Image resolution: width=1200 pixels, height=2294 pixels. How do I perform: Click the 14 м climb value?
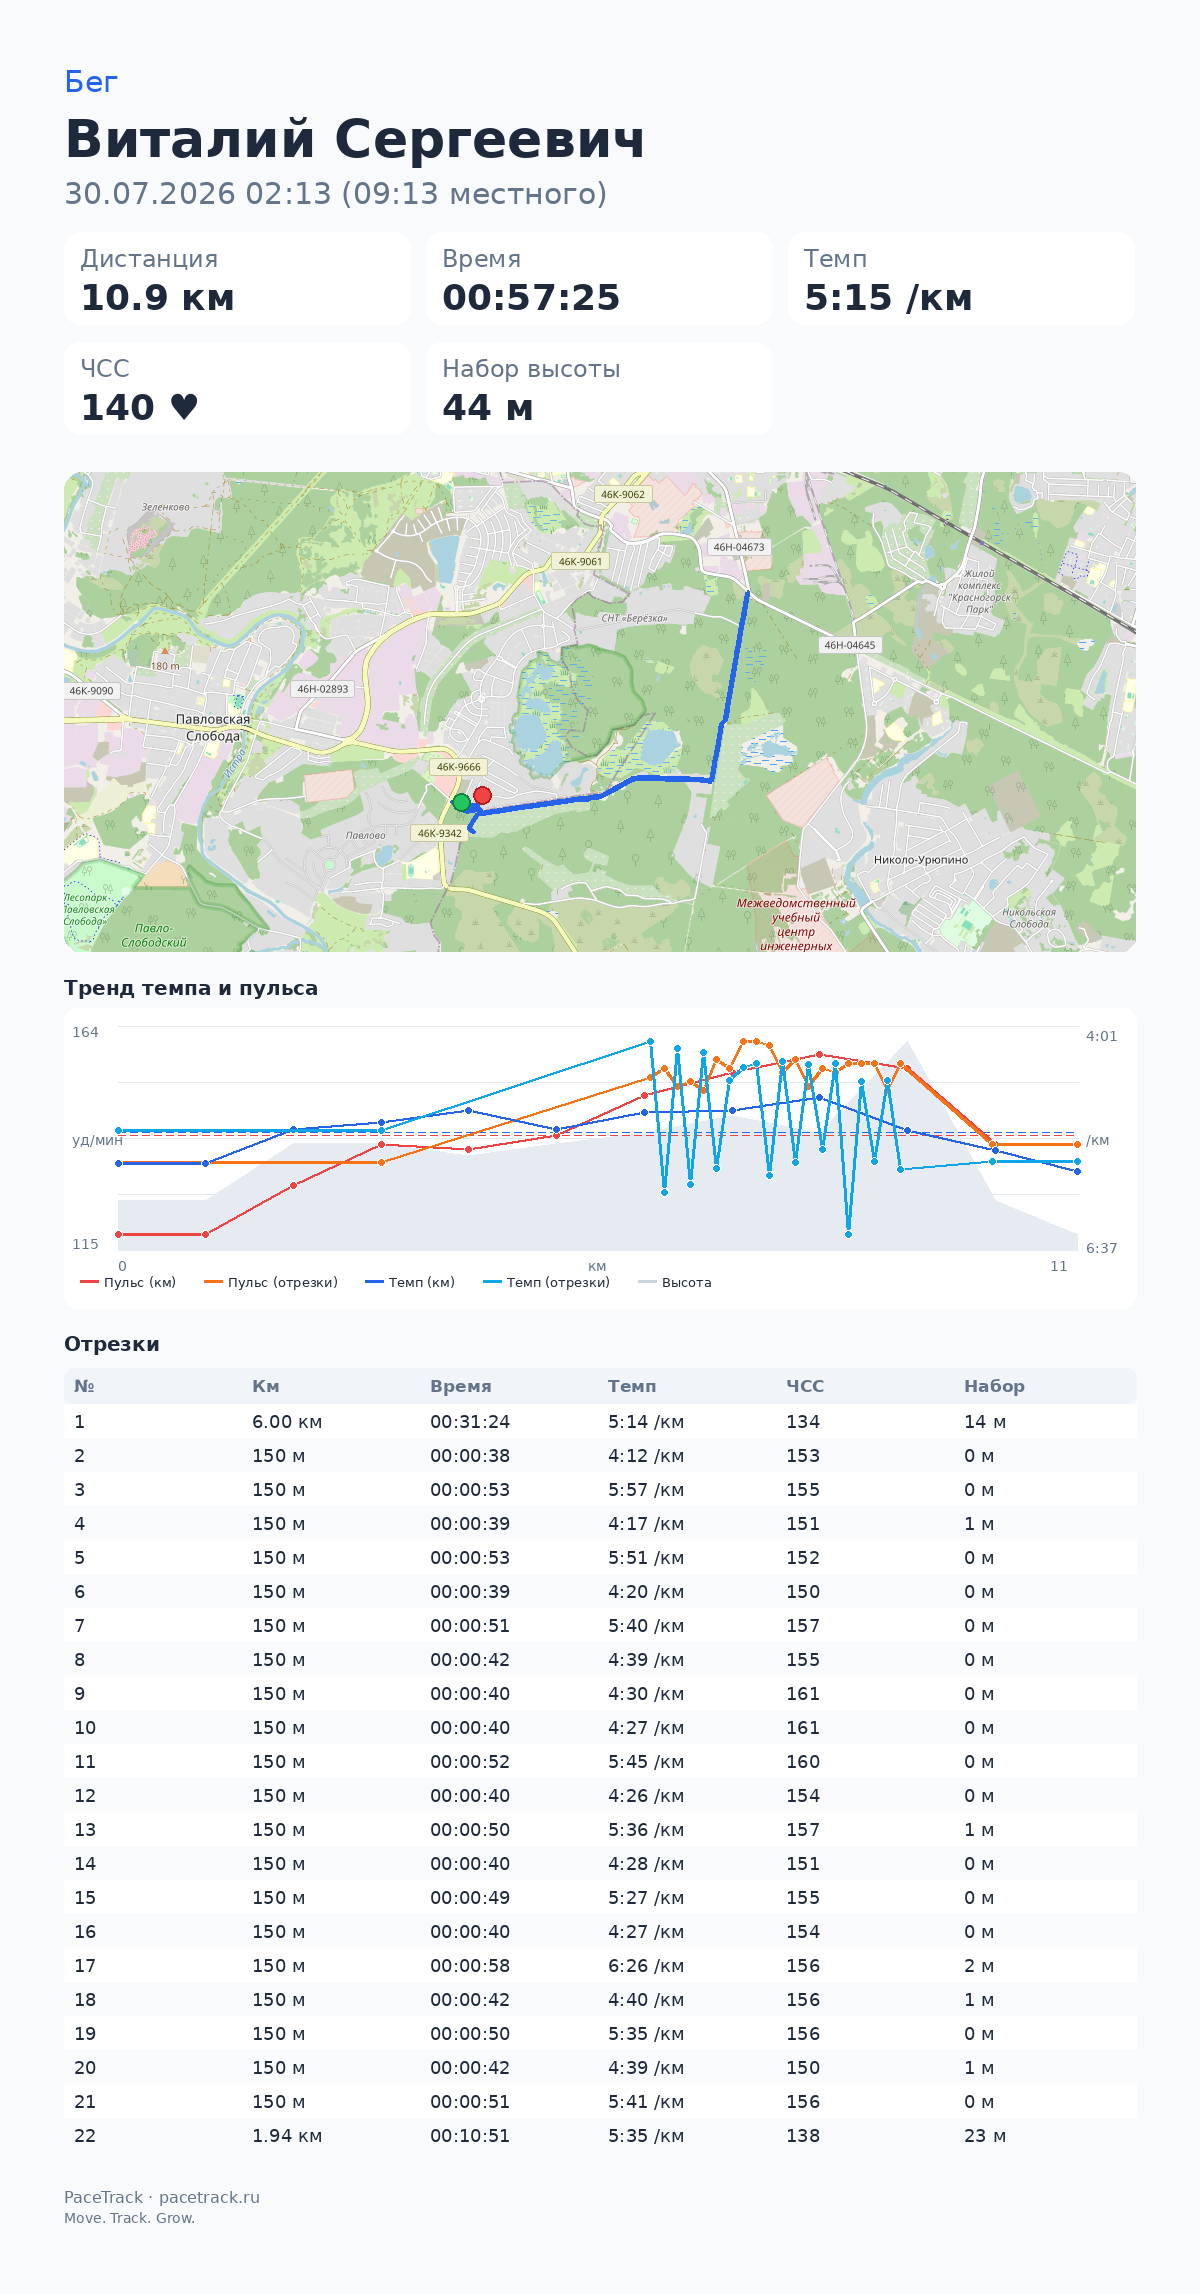click(x=985, y=1422)
